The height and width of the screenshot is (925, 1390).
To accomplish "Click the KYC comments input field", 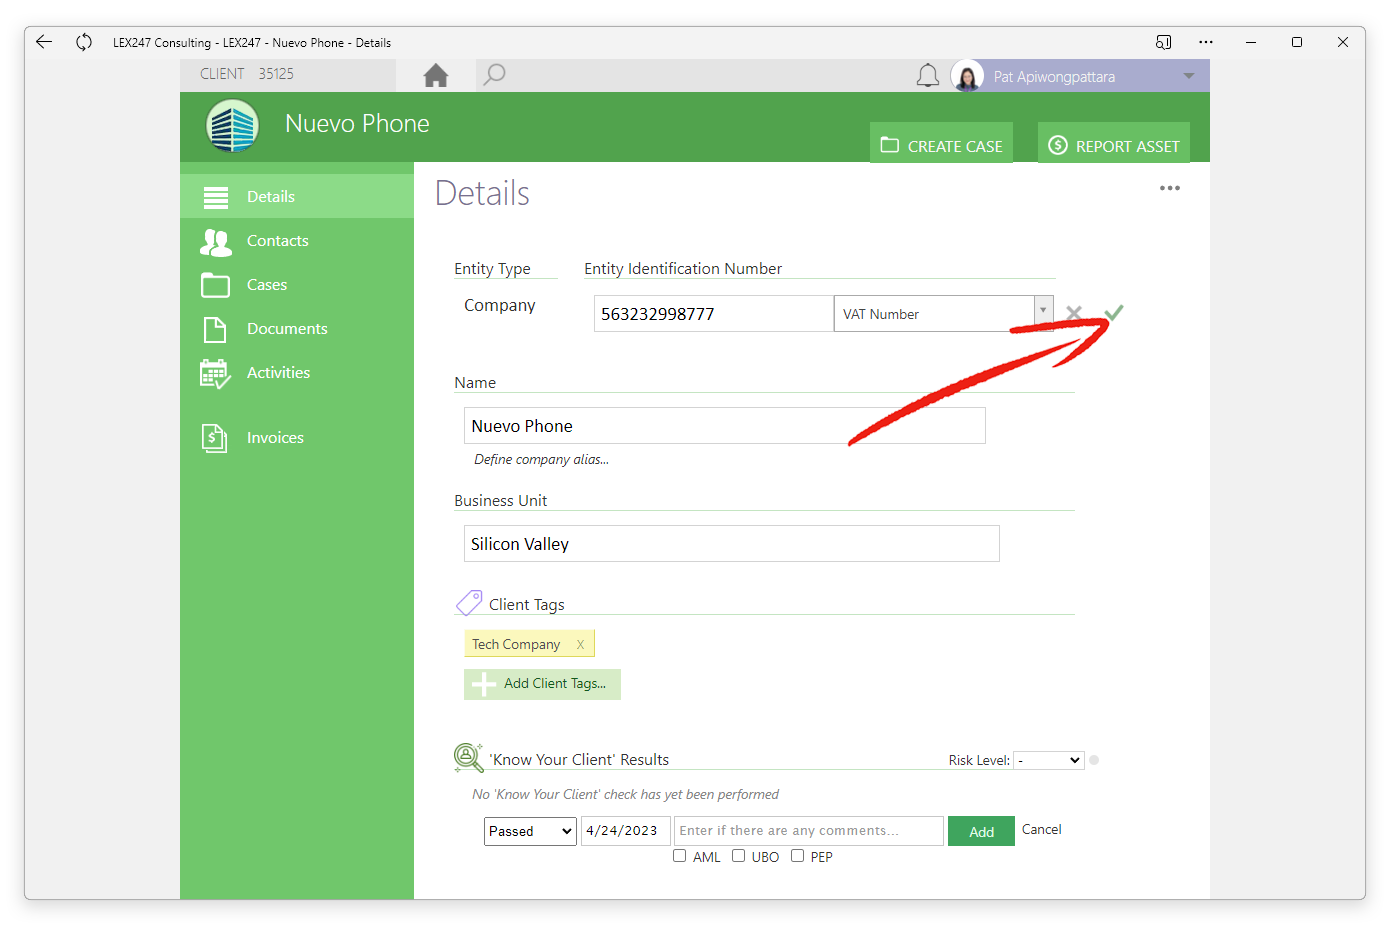I will (x=809, y=831).
